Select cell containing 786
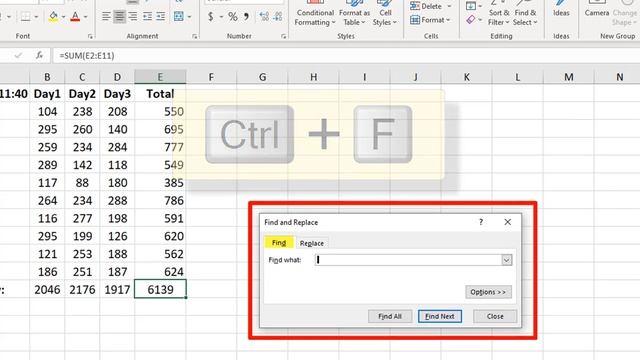Image resolution: width=640 pixels, height=360 pixels. point(160,200)
